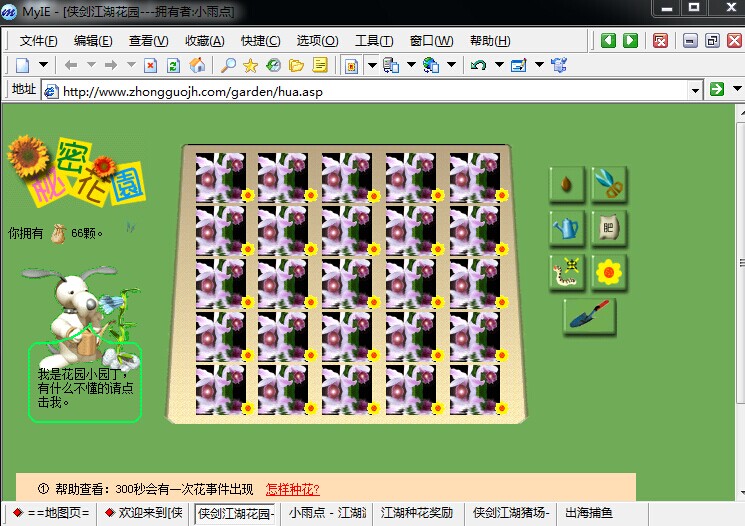745x526 pixels.
Task: Select the pest control worm tool
Action: pyautogui.click(x=566, y=272)
